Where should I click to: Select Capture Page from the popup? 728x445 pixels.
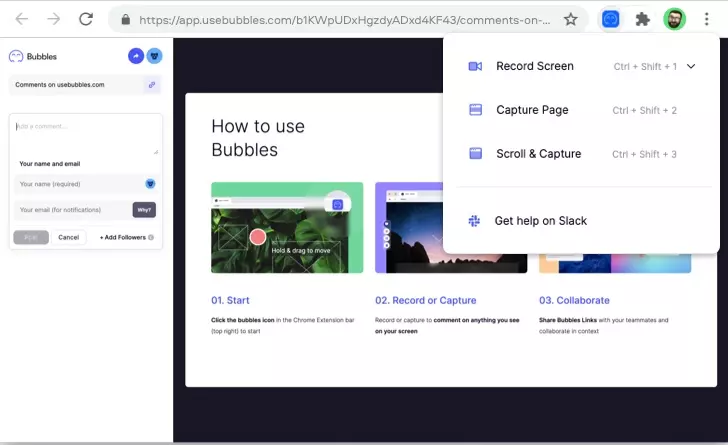pyautogui.click(x=532, y=110)
